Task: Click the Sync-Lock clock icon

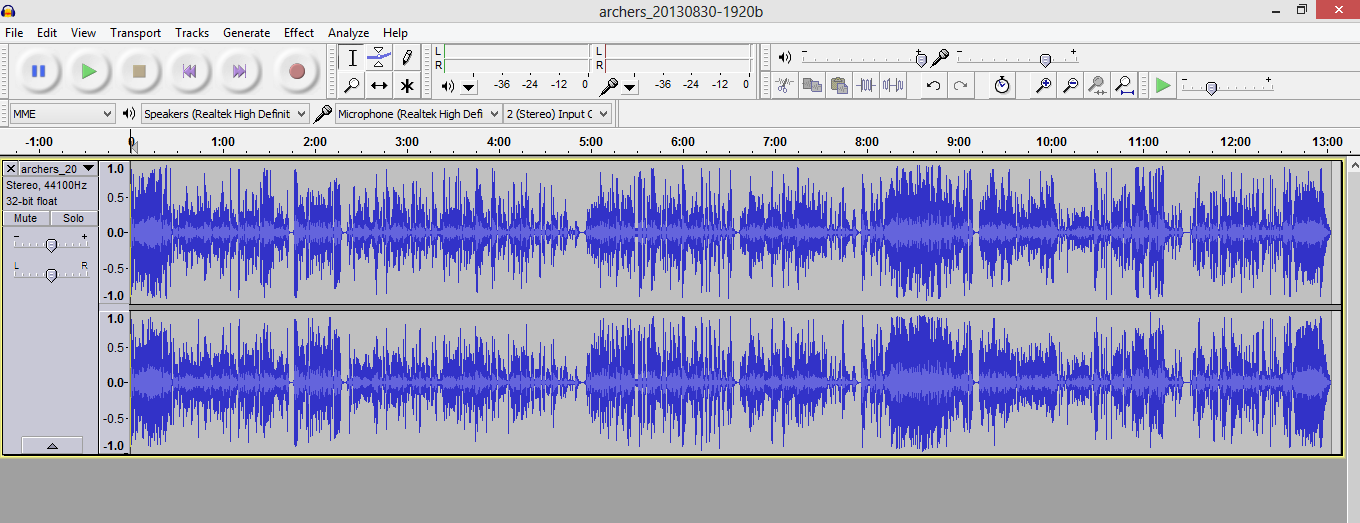Action: pos(1002,85)
